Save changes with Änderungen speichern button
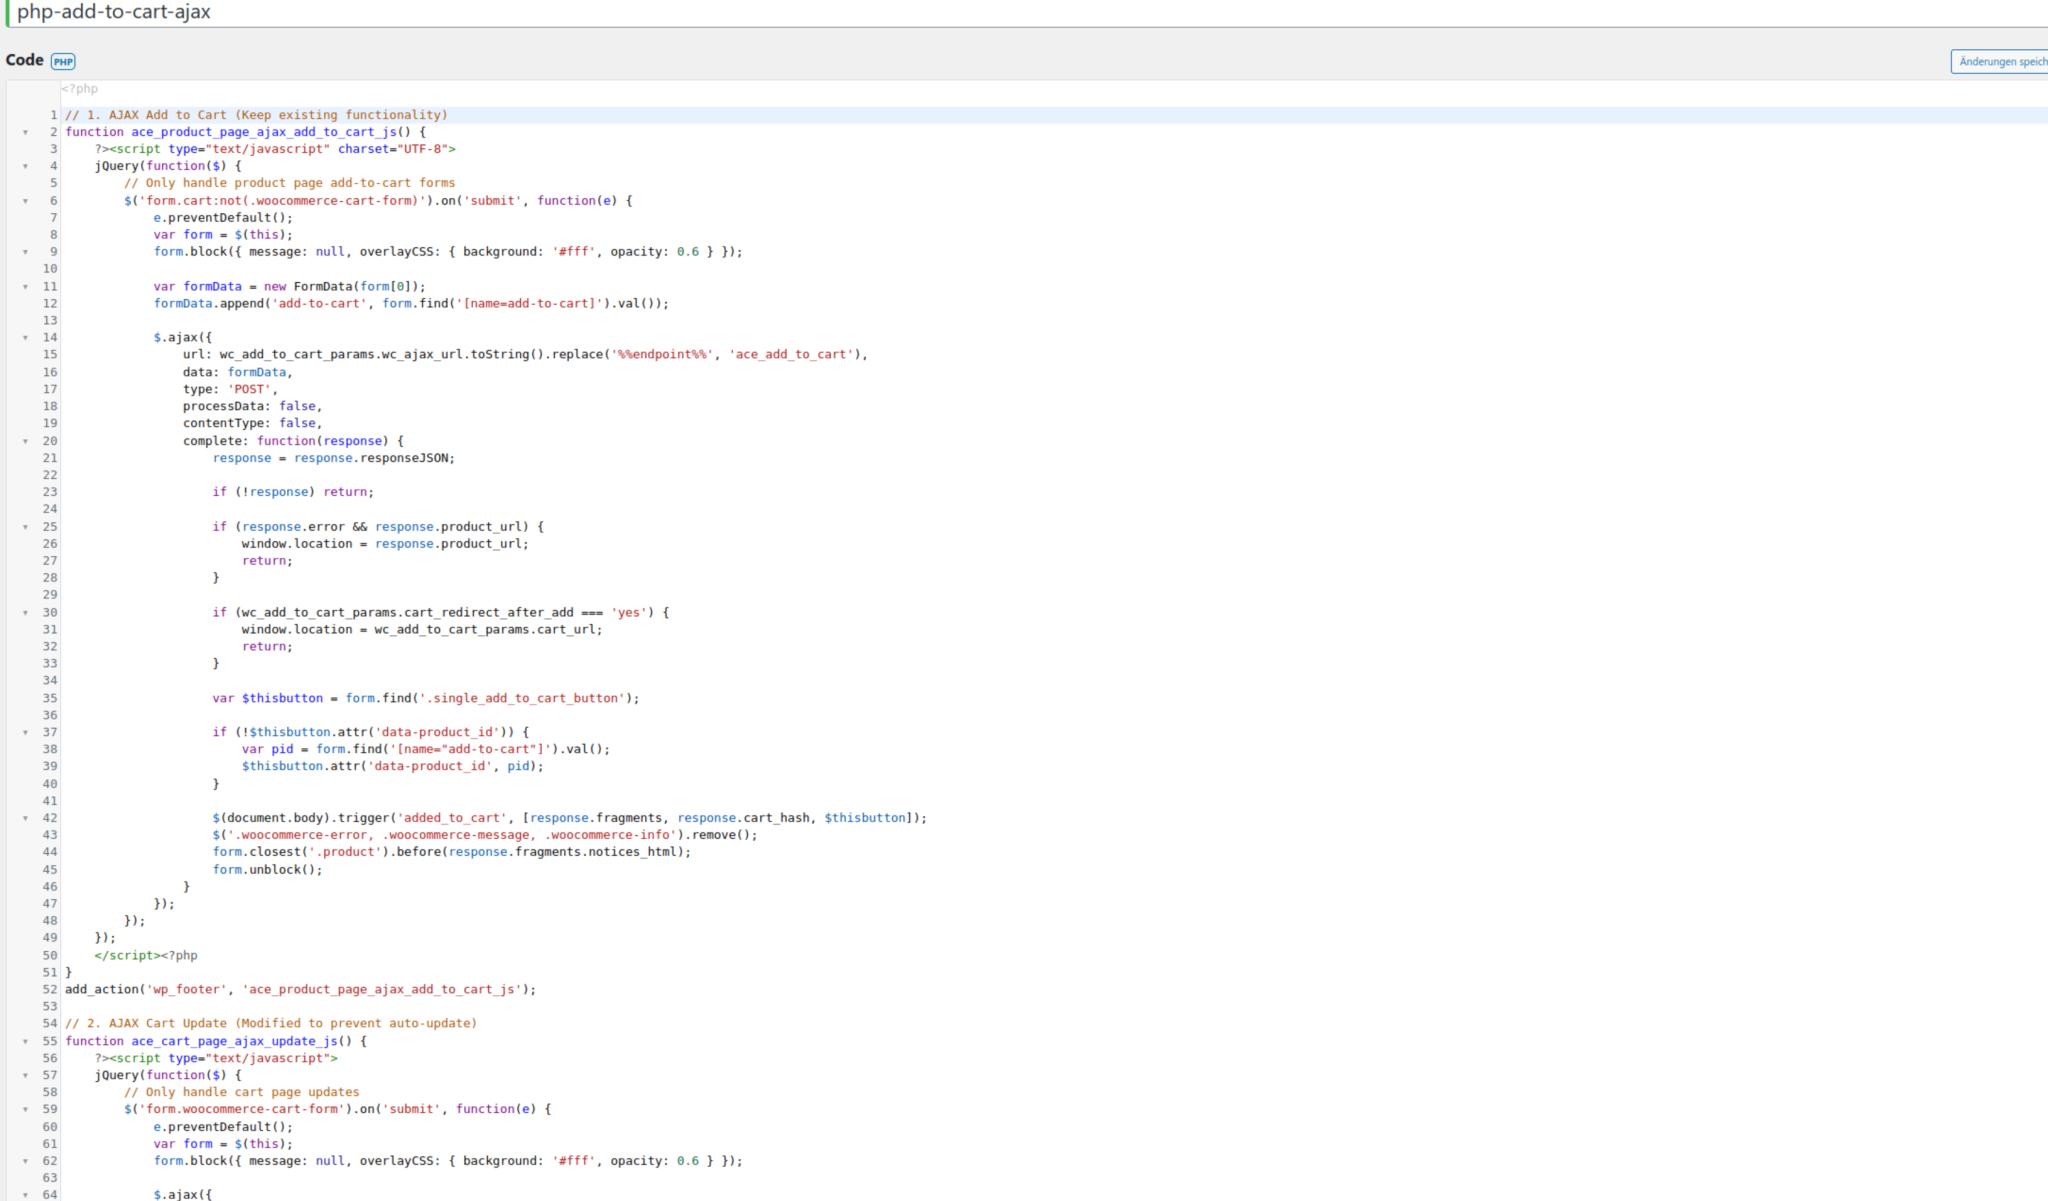 point(2000,61)
